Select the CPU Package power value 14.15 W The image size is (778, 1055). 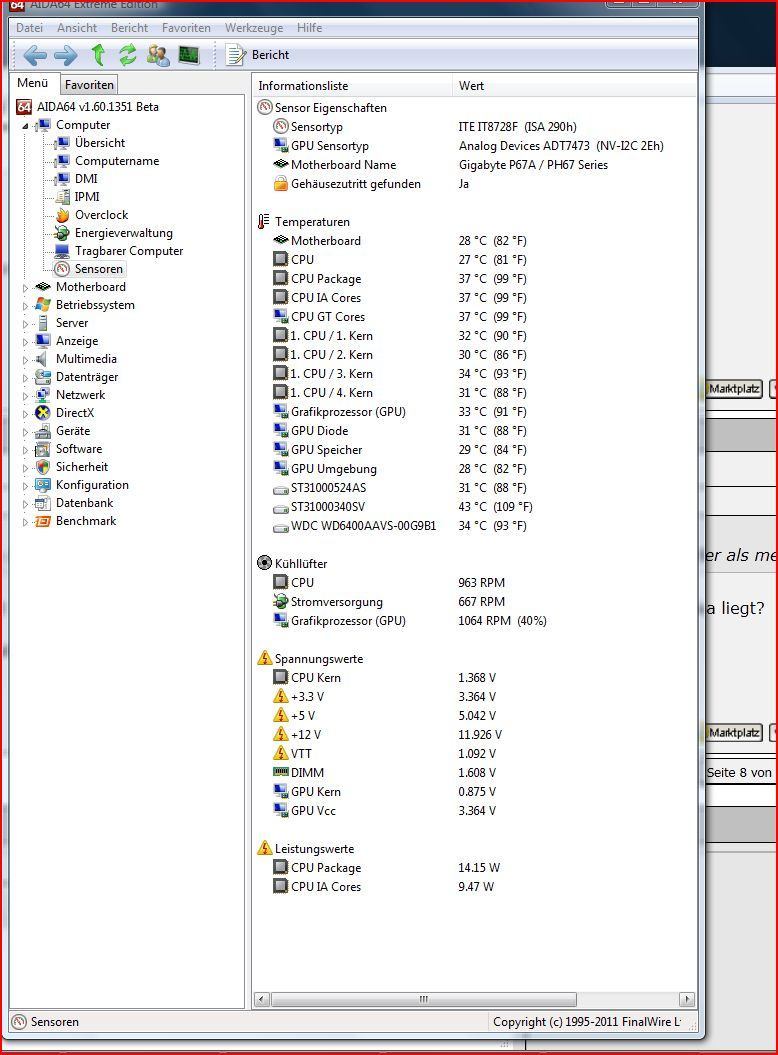(479, 867)
